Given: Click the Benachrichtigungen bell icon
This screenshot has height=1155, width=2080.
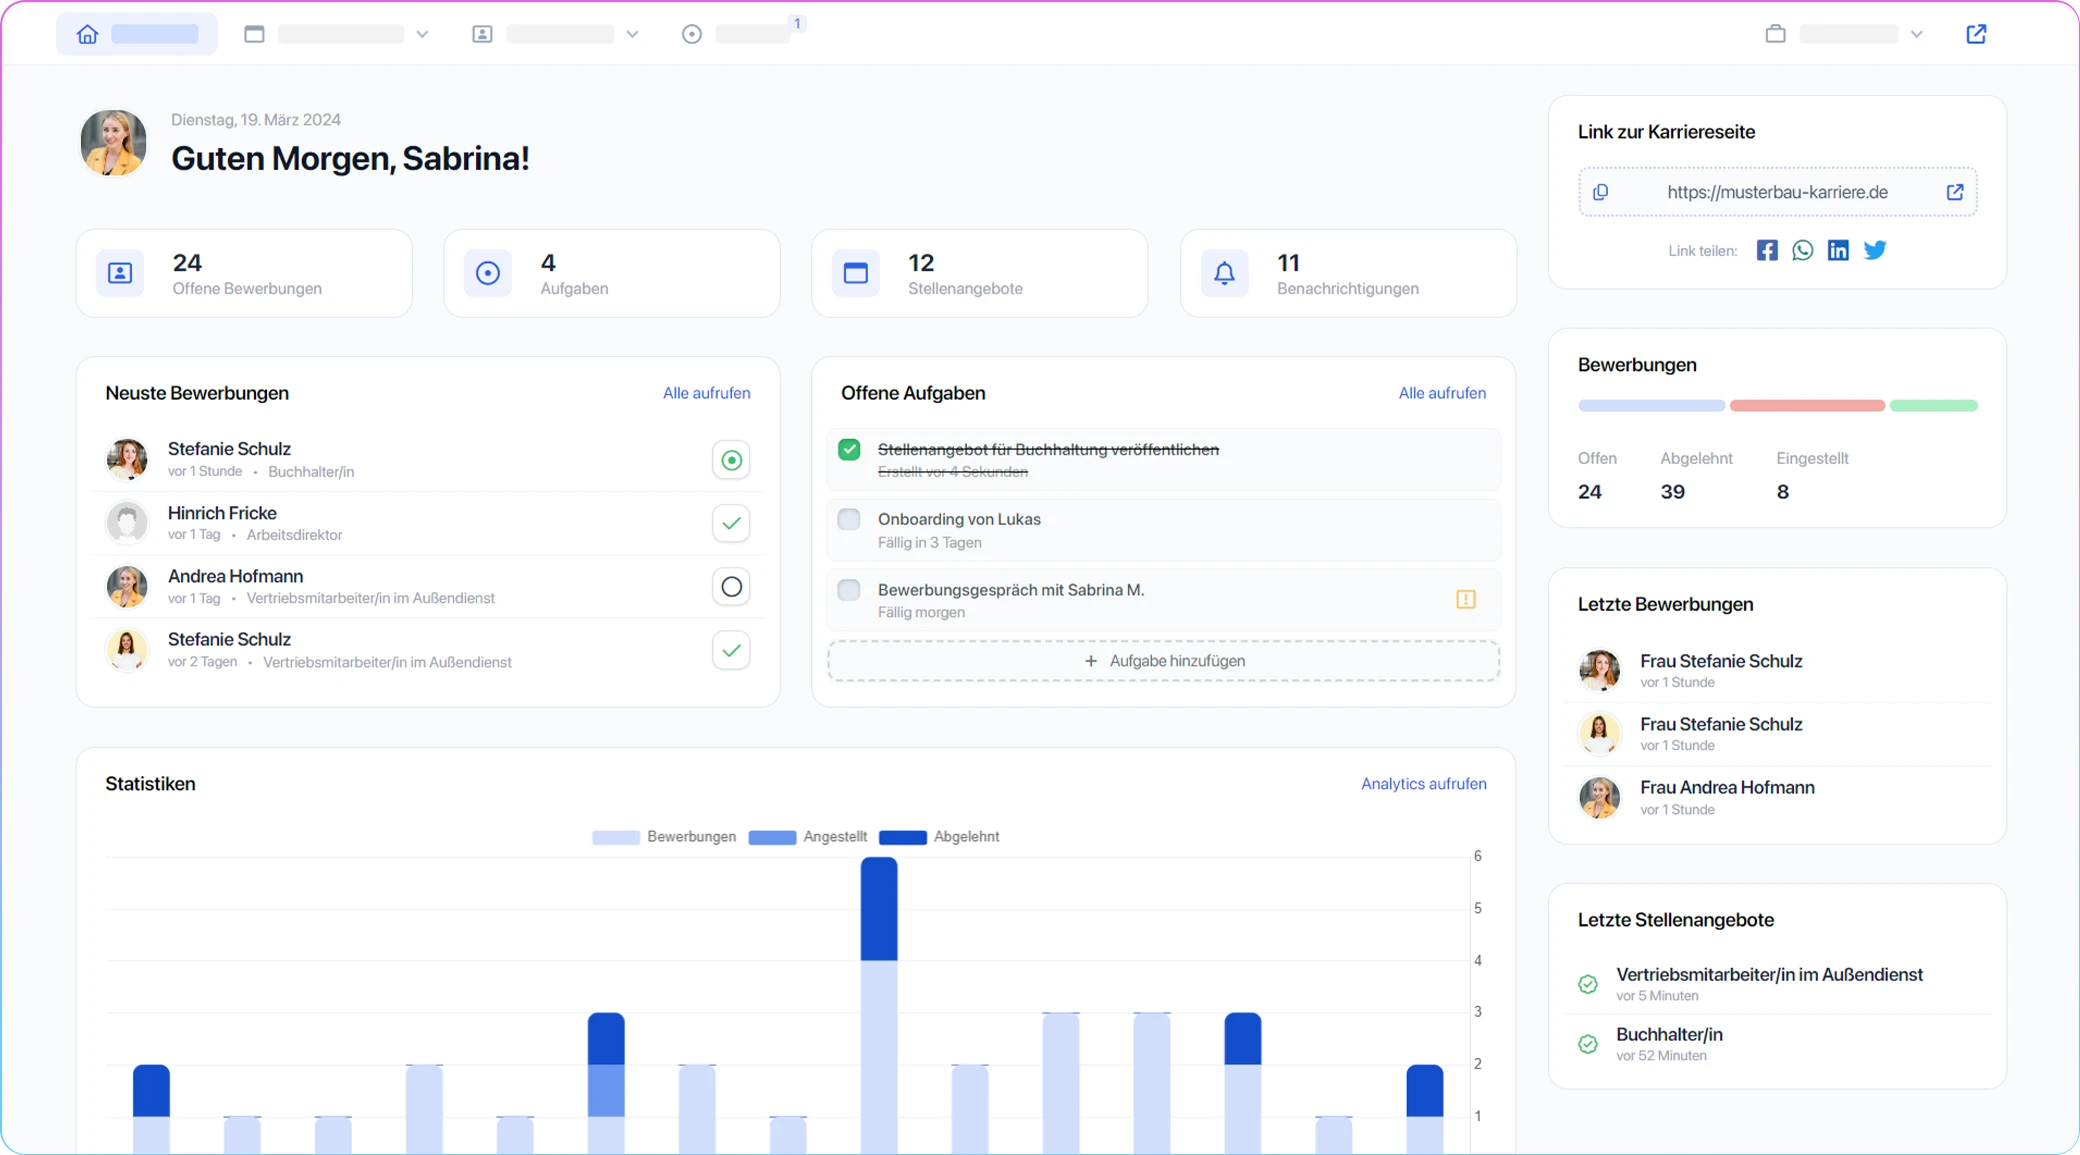Looking at the screenshot, I should click(x=1224, y=273).
